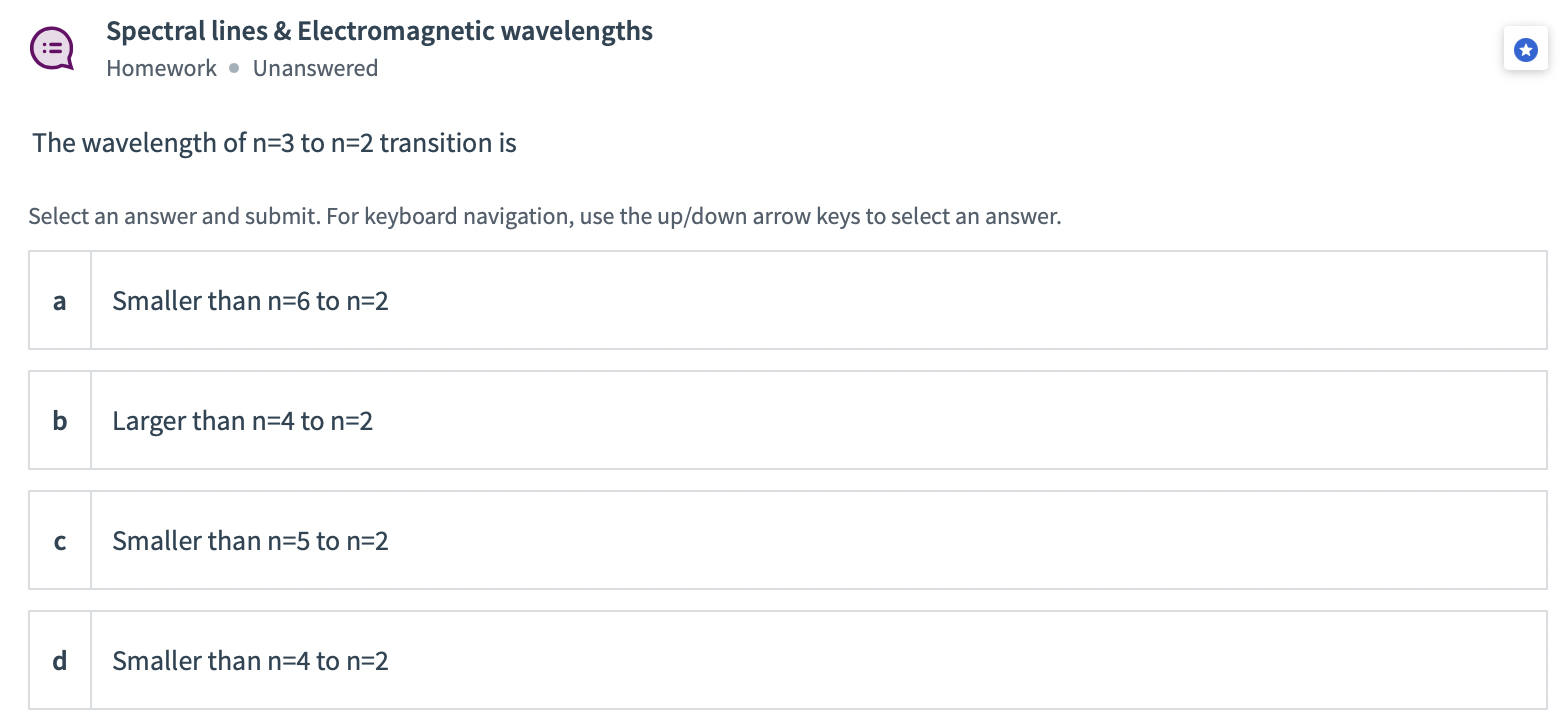This screenshot has height=718, width=1568.
Task: Click the letter box labeled a
Action: 60,300
